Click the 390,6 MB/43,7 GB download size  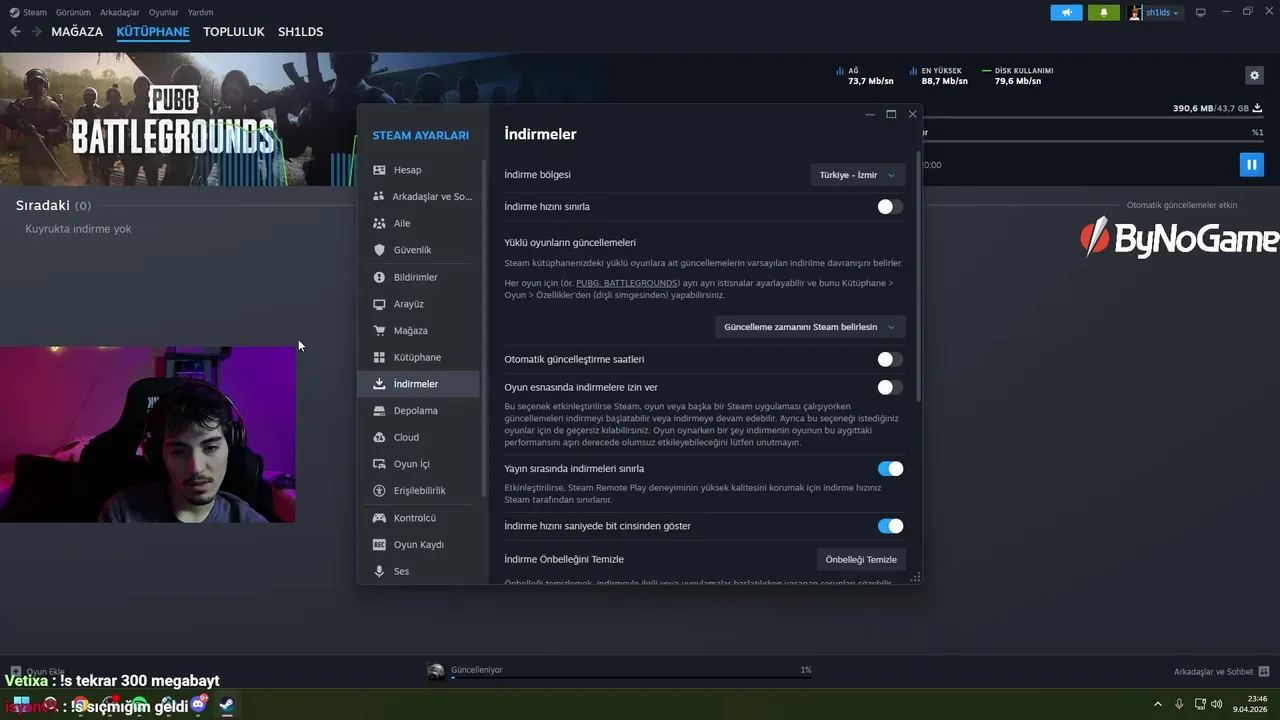(x=1211, y=108)
